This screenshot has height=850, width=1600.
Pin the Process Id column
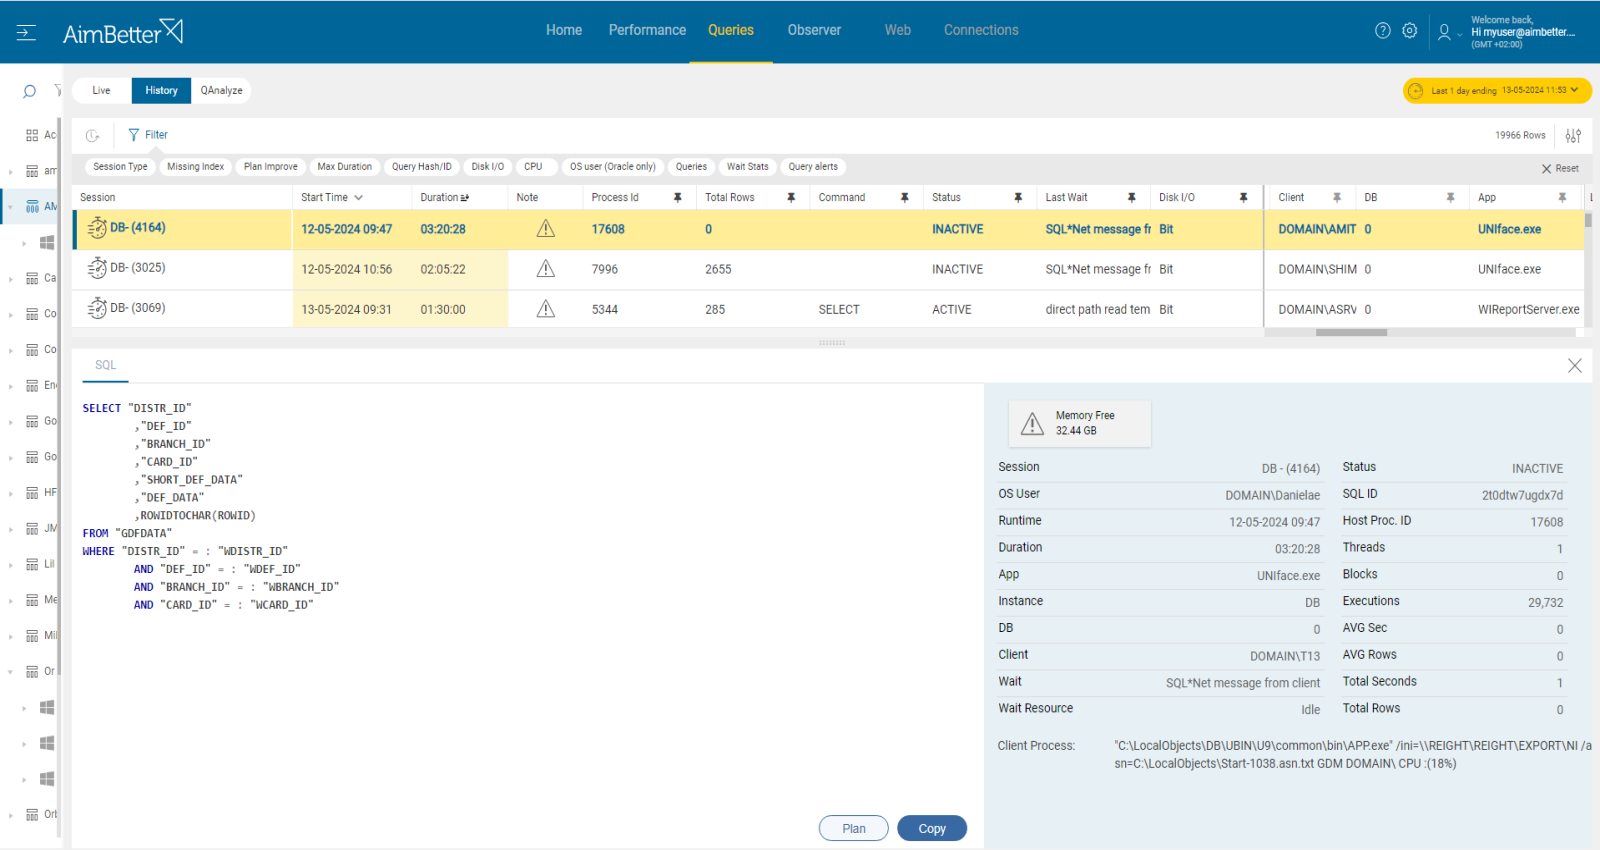click(678, 198)
